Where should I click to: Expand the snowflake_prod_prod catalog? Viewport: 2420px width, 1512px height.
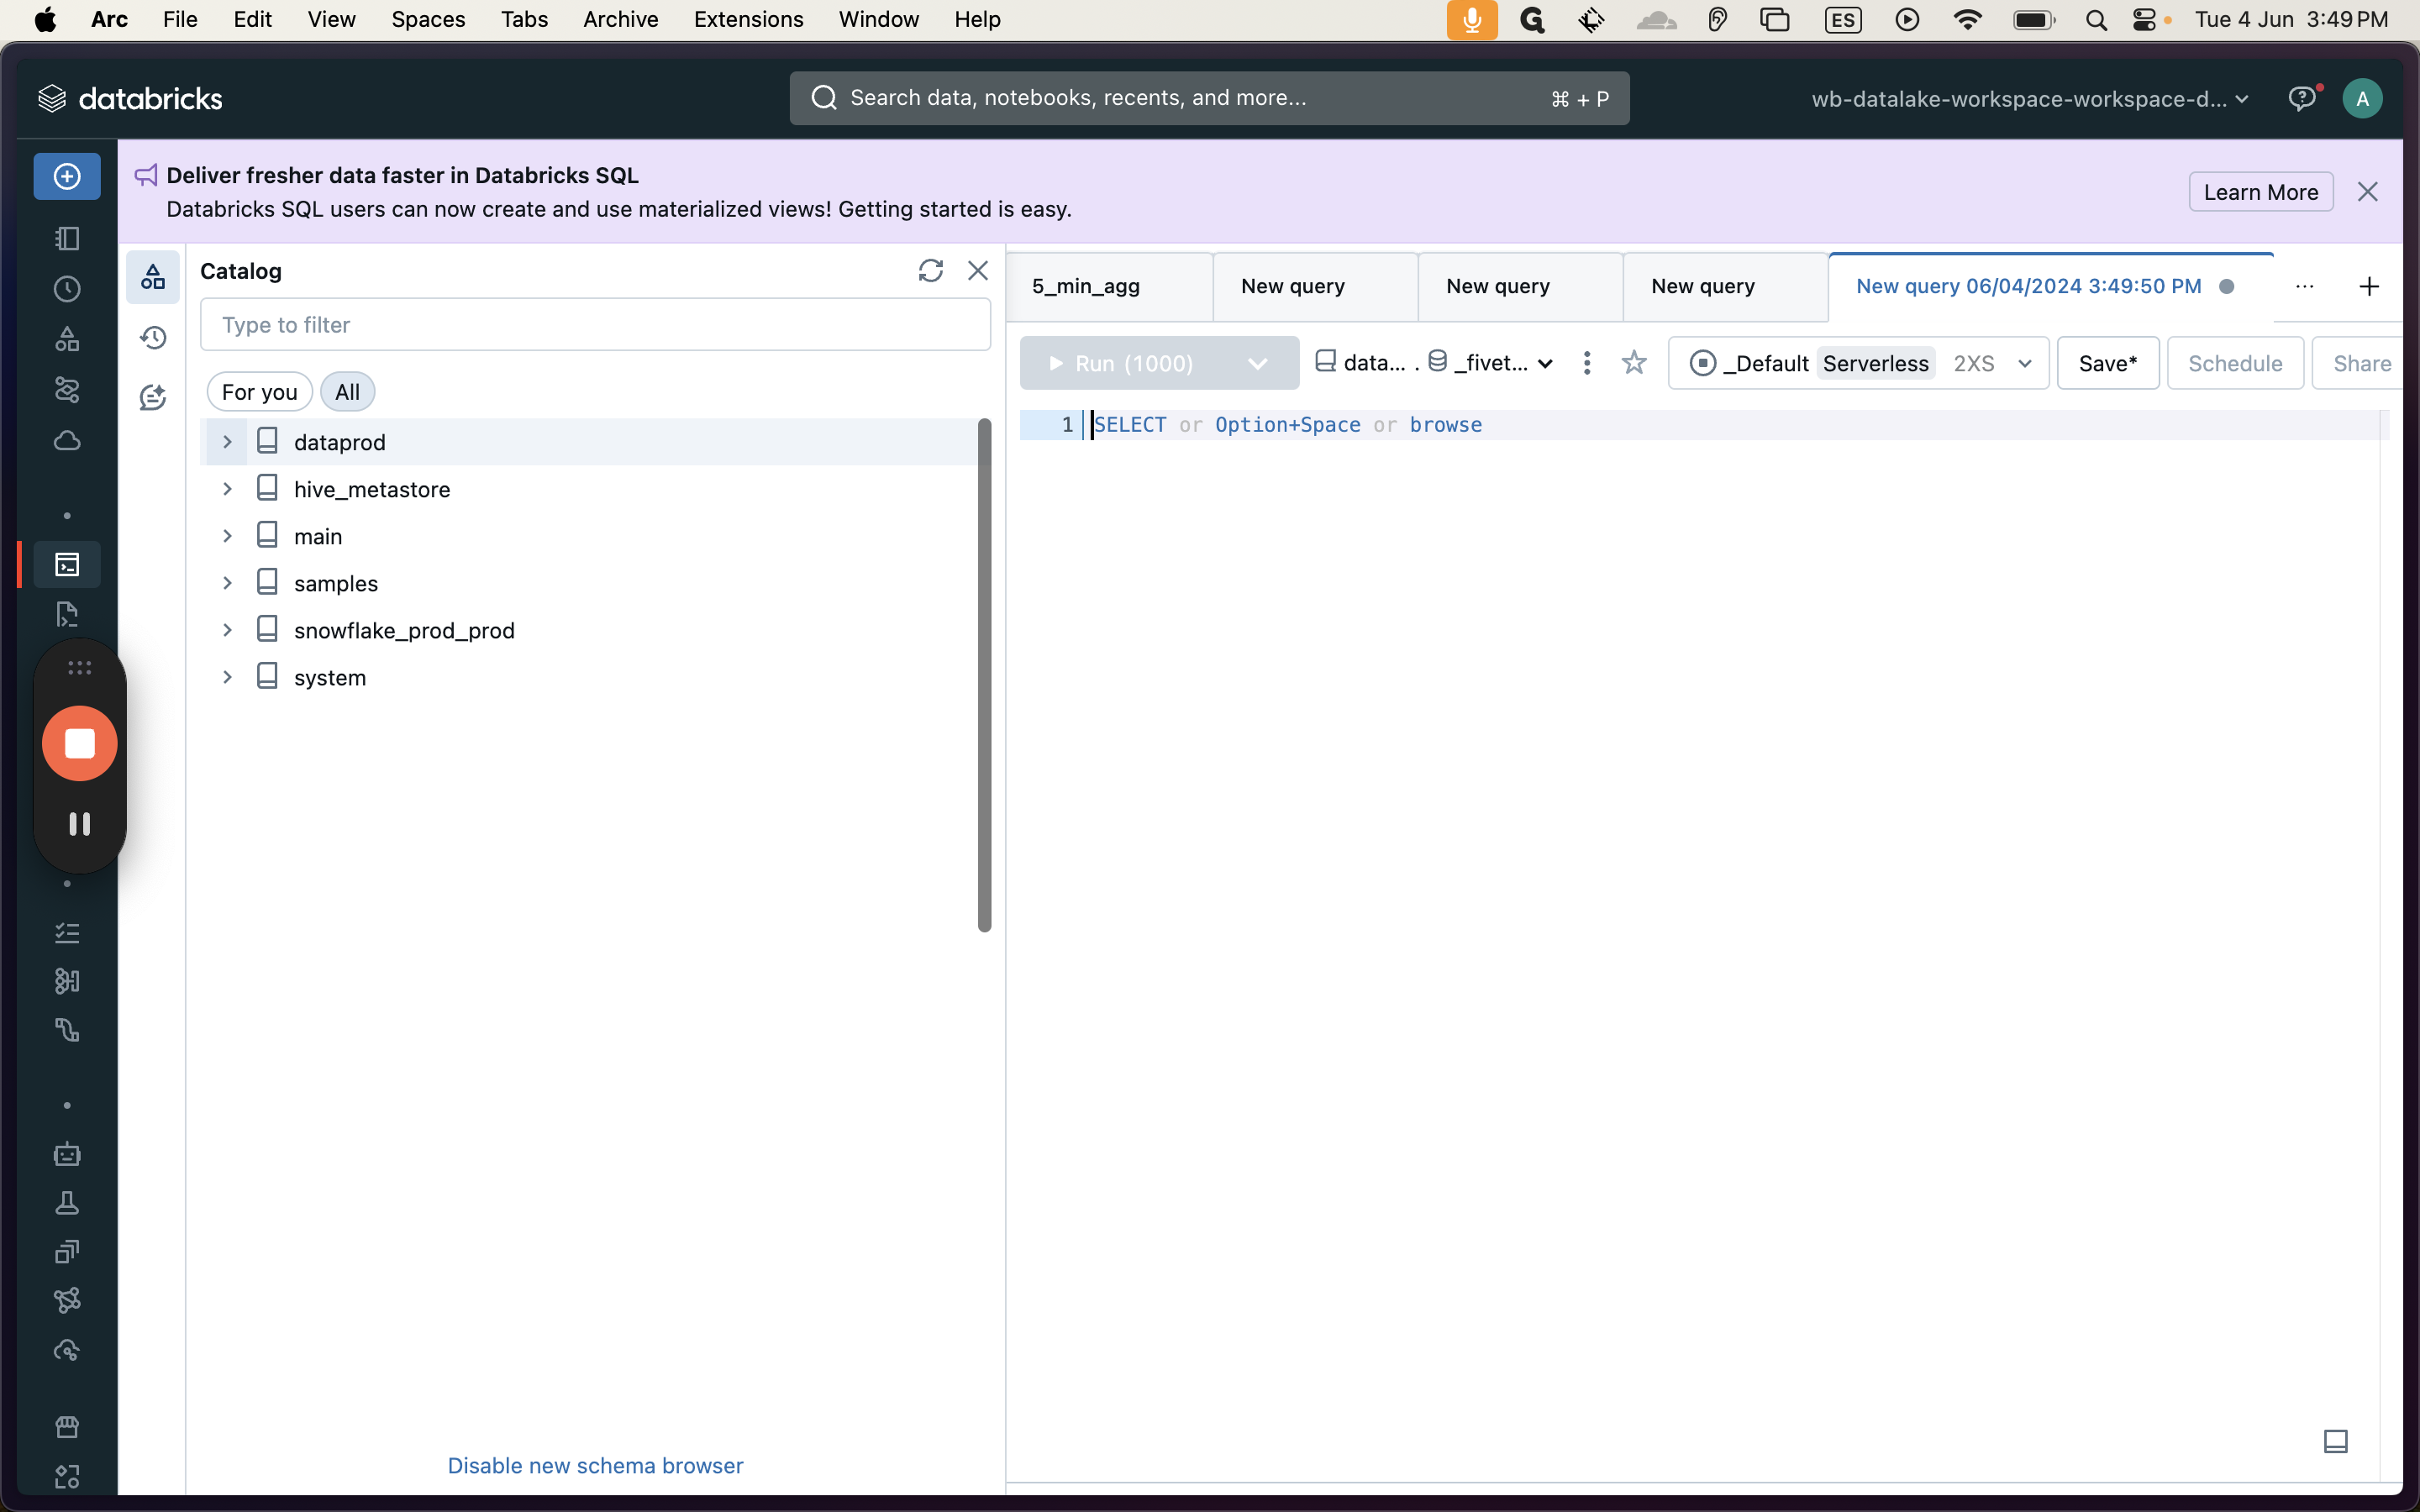point(227,630)
